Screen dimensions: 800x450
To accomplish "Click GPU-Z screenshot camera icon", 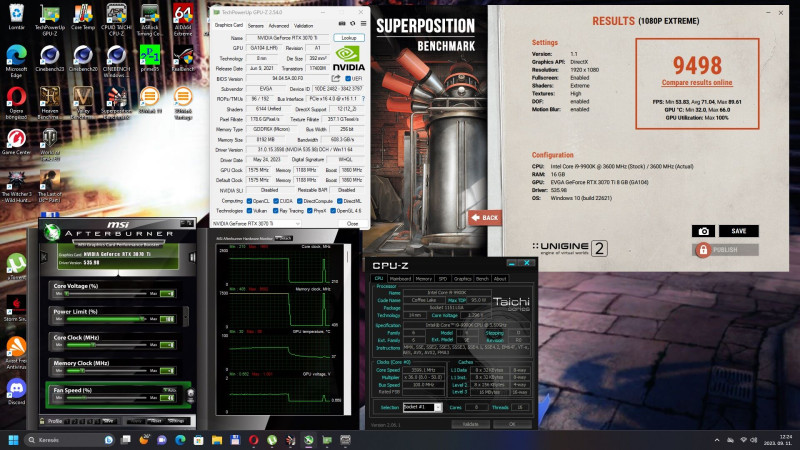I will coord(342,24).
